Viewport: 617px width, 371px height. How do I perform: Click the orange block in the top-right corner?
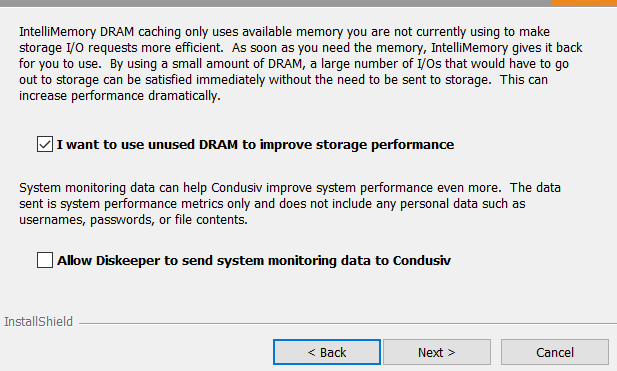coord(584,3)
